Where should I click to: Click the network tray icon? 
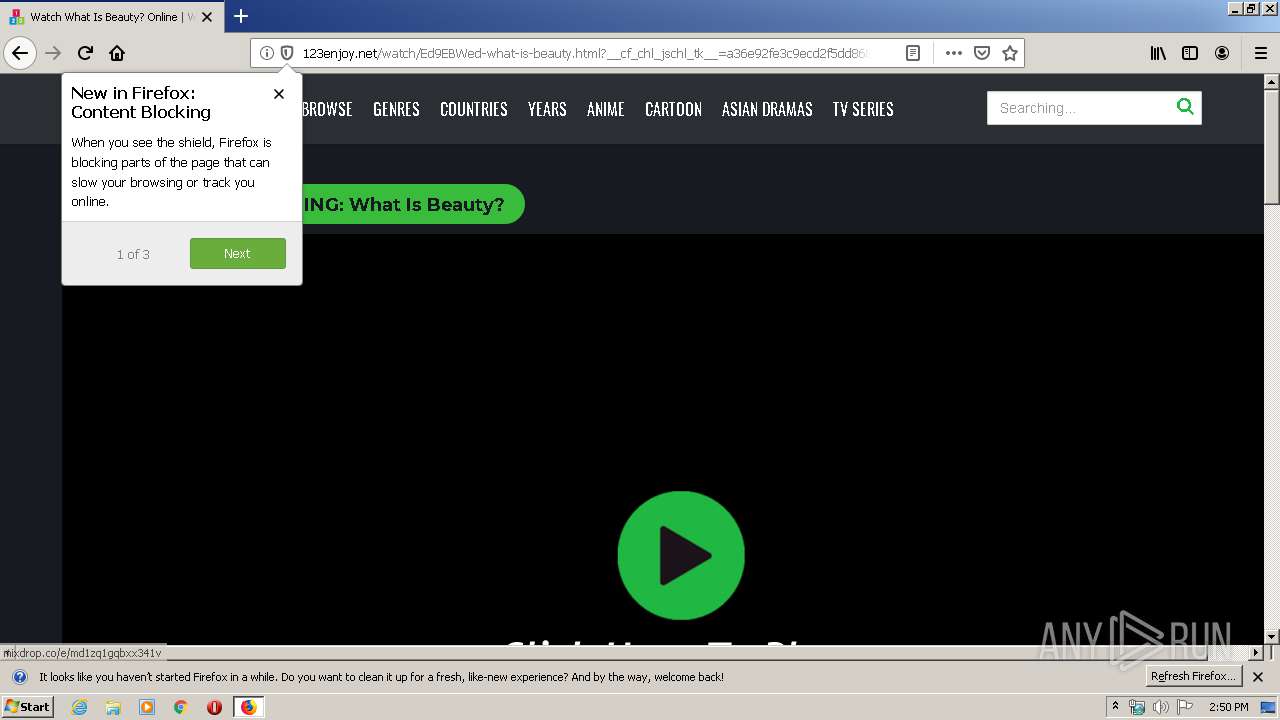[x=1137, y=707]
